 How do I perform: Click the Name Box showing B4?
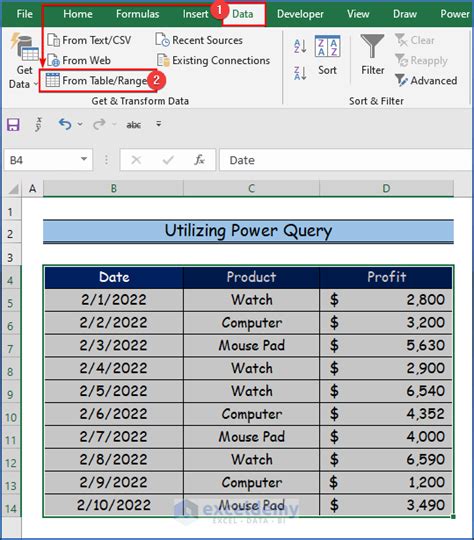[48, 160]
